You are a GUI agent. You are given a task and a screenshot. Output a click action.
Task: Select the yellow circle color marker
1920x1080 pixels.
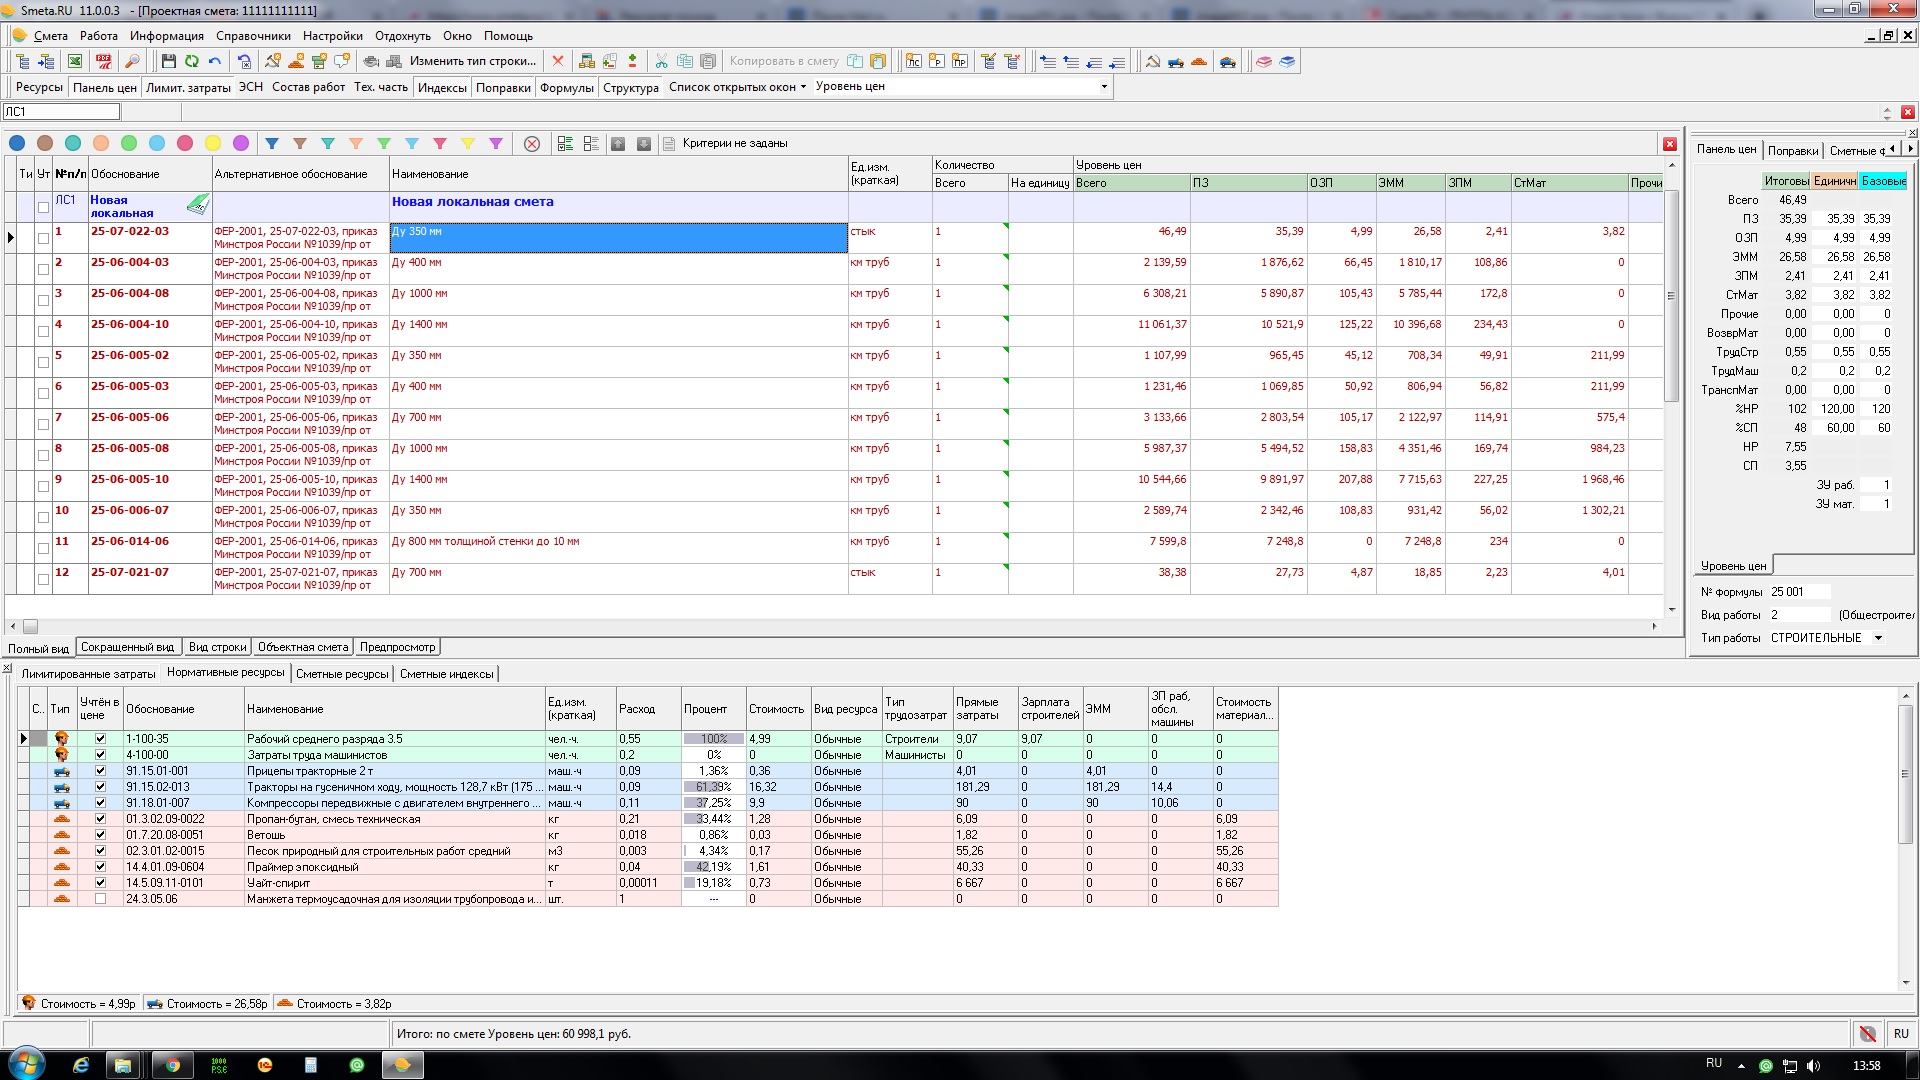click(x=213, y=144)
